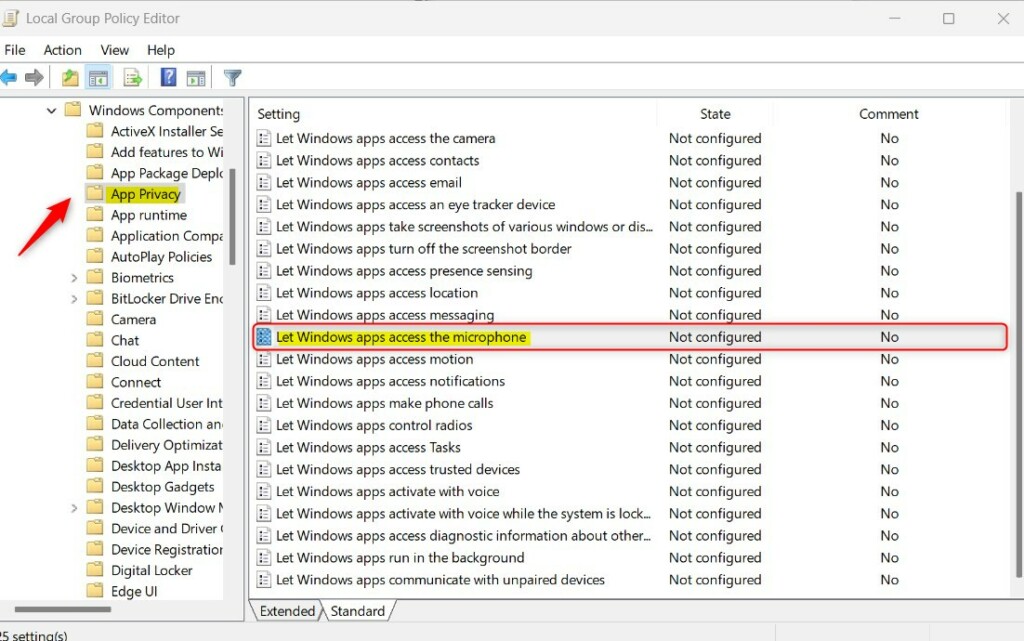Screen dimensions: 1024x641
Task: Expand the Biometrics tree node
Action: (74, 277)
